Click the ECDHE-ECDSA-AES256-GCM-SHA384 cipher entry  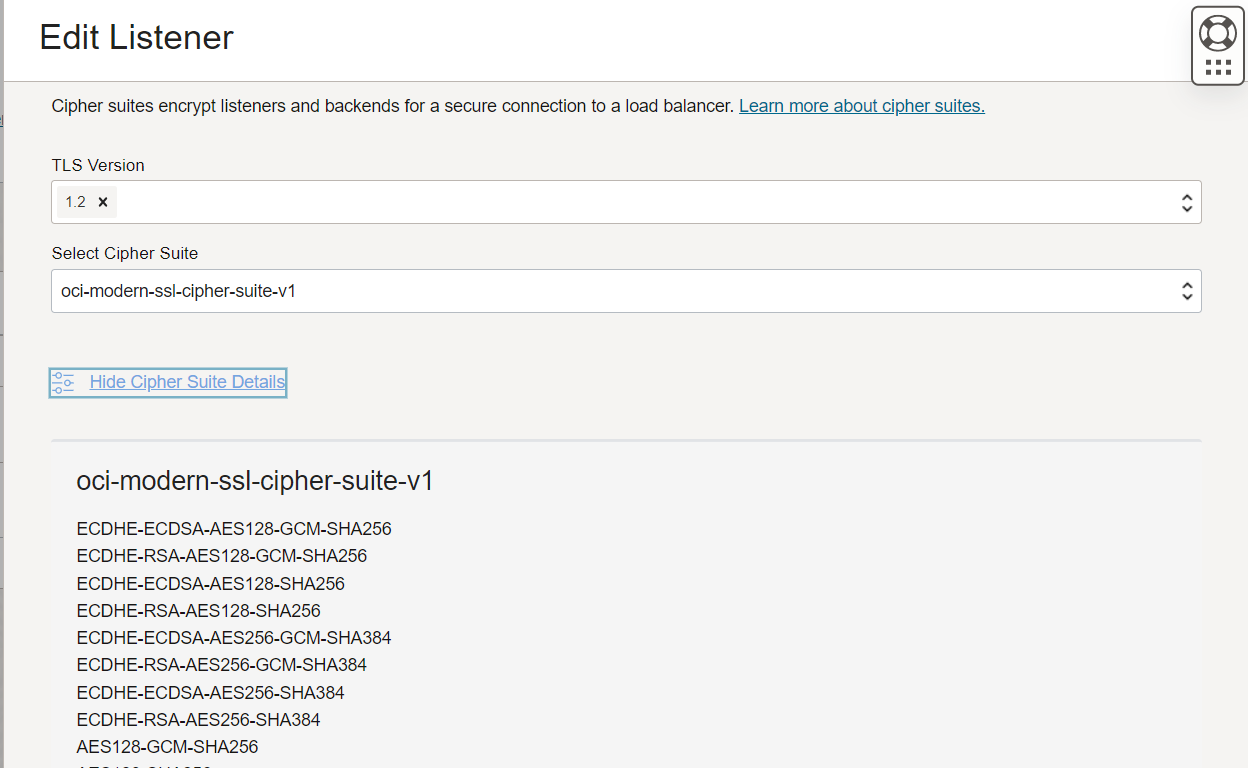click(x=233, y=638)
